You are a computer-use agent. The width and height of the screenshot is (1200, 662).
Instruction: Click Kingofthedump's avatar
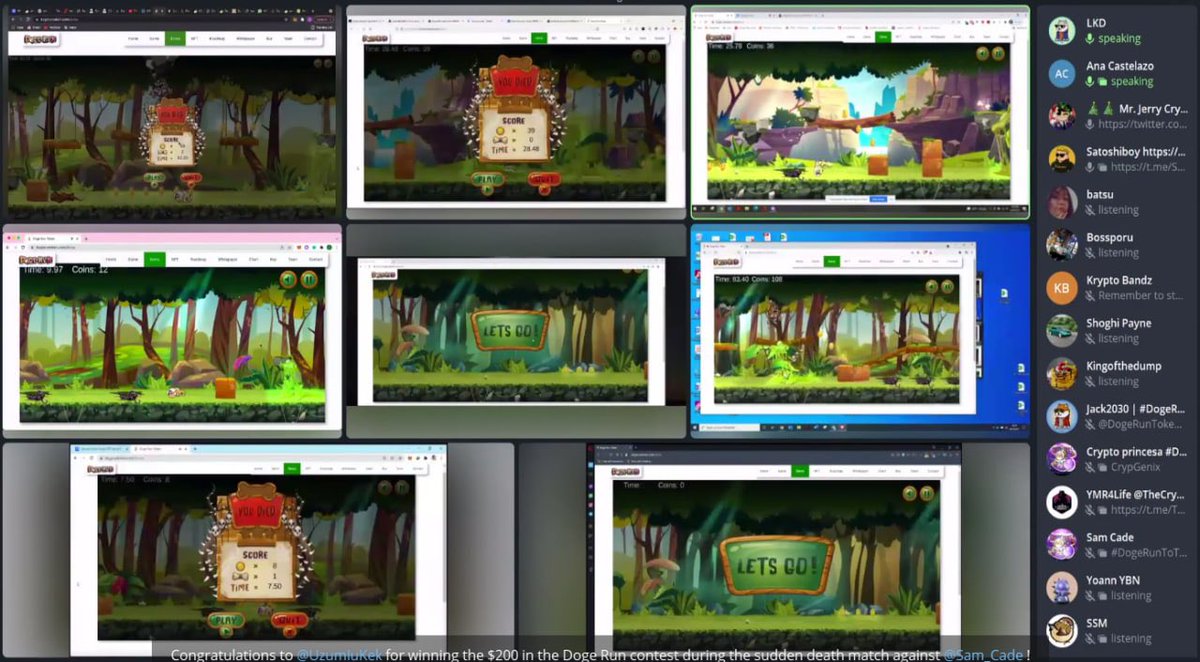tap(1062, 373)
